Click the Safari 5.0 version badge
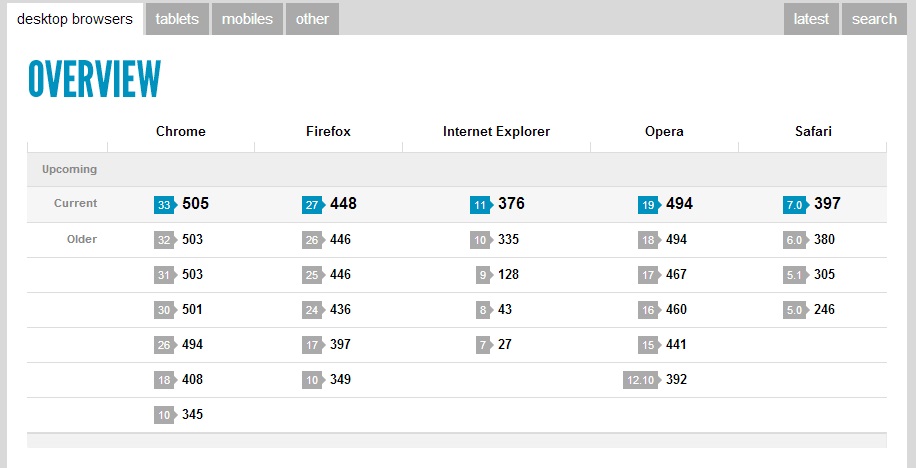The image size is (916, 468). (796, 310)
